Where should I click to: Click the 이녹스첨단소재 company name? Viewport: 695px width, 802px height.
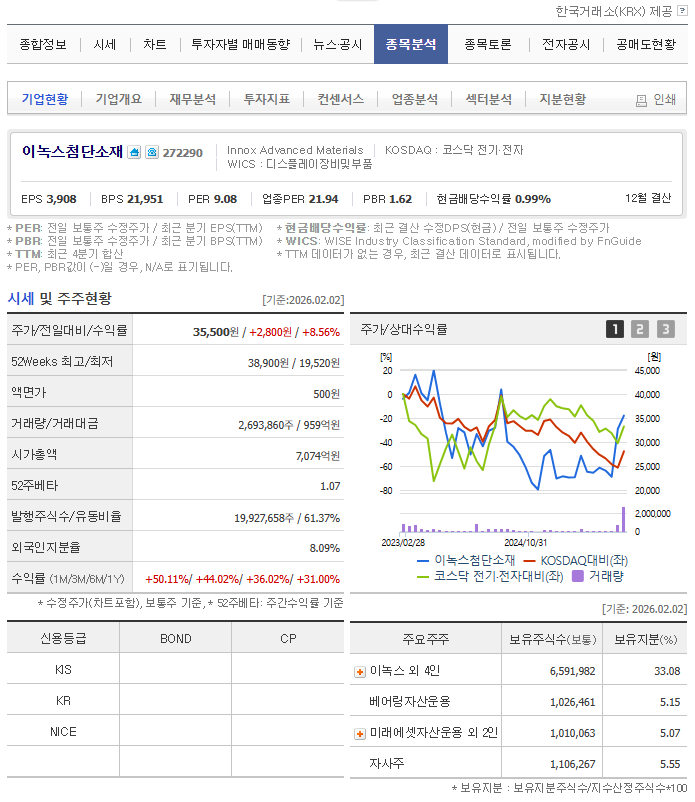(72, 151)
